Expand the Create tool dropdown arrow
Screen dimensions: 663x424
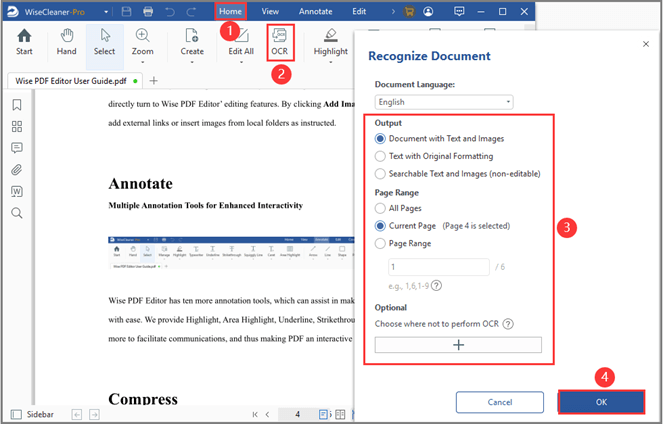coord(192,63)
